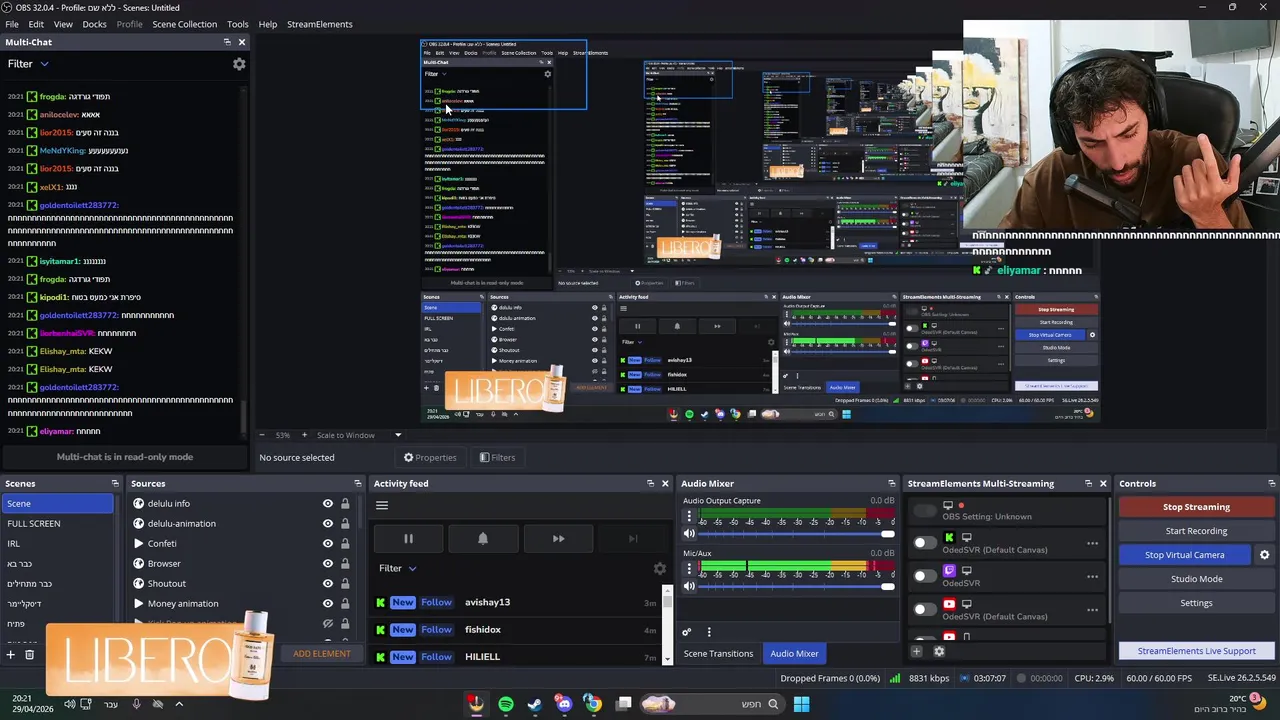Open the StreamElements menu

[319, 24]
